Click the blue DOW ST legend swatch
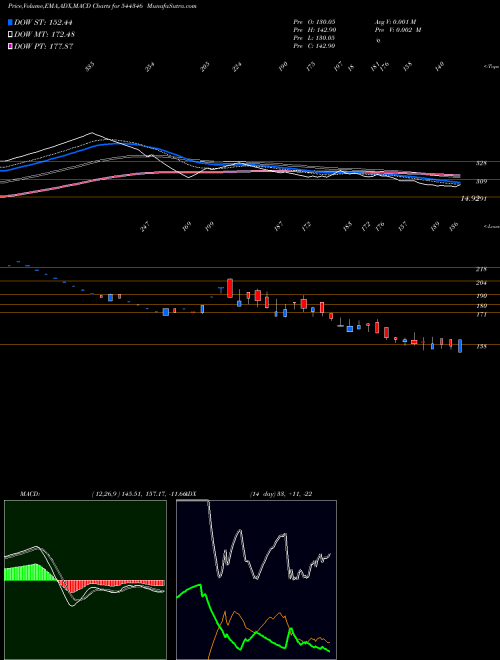This screenshot has width=500, height=660. (x=11, y=23)
